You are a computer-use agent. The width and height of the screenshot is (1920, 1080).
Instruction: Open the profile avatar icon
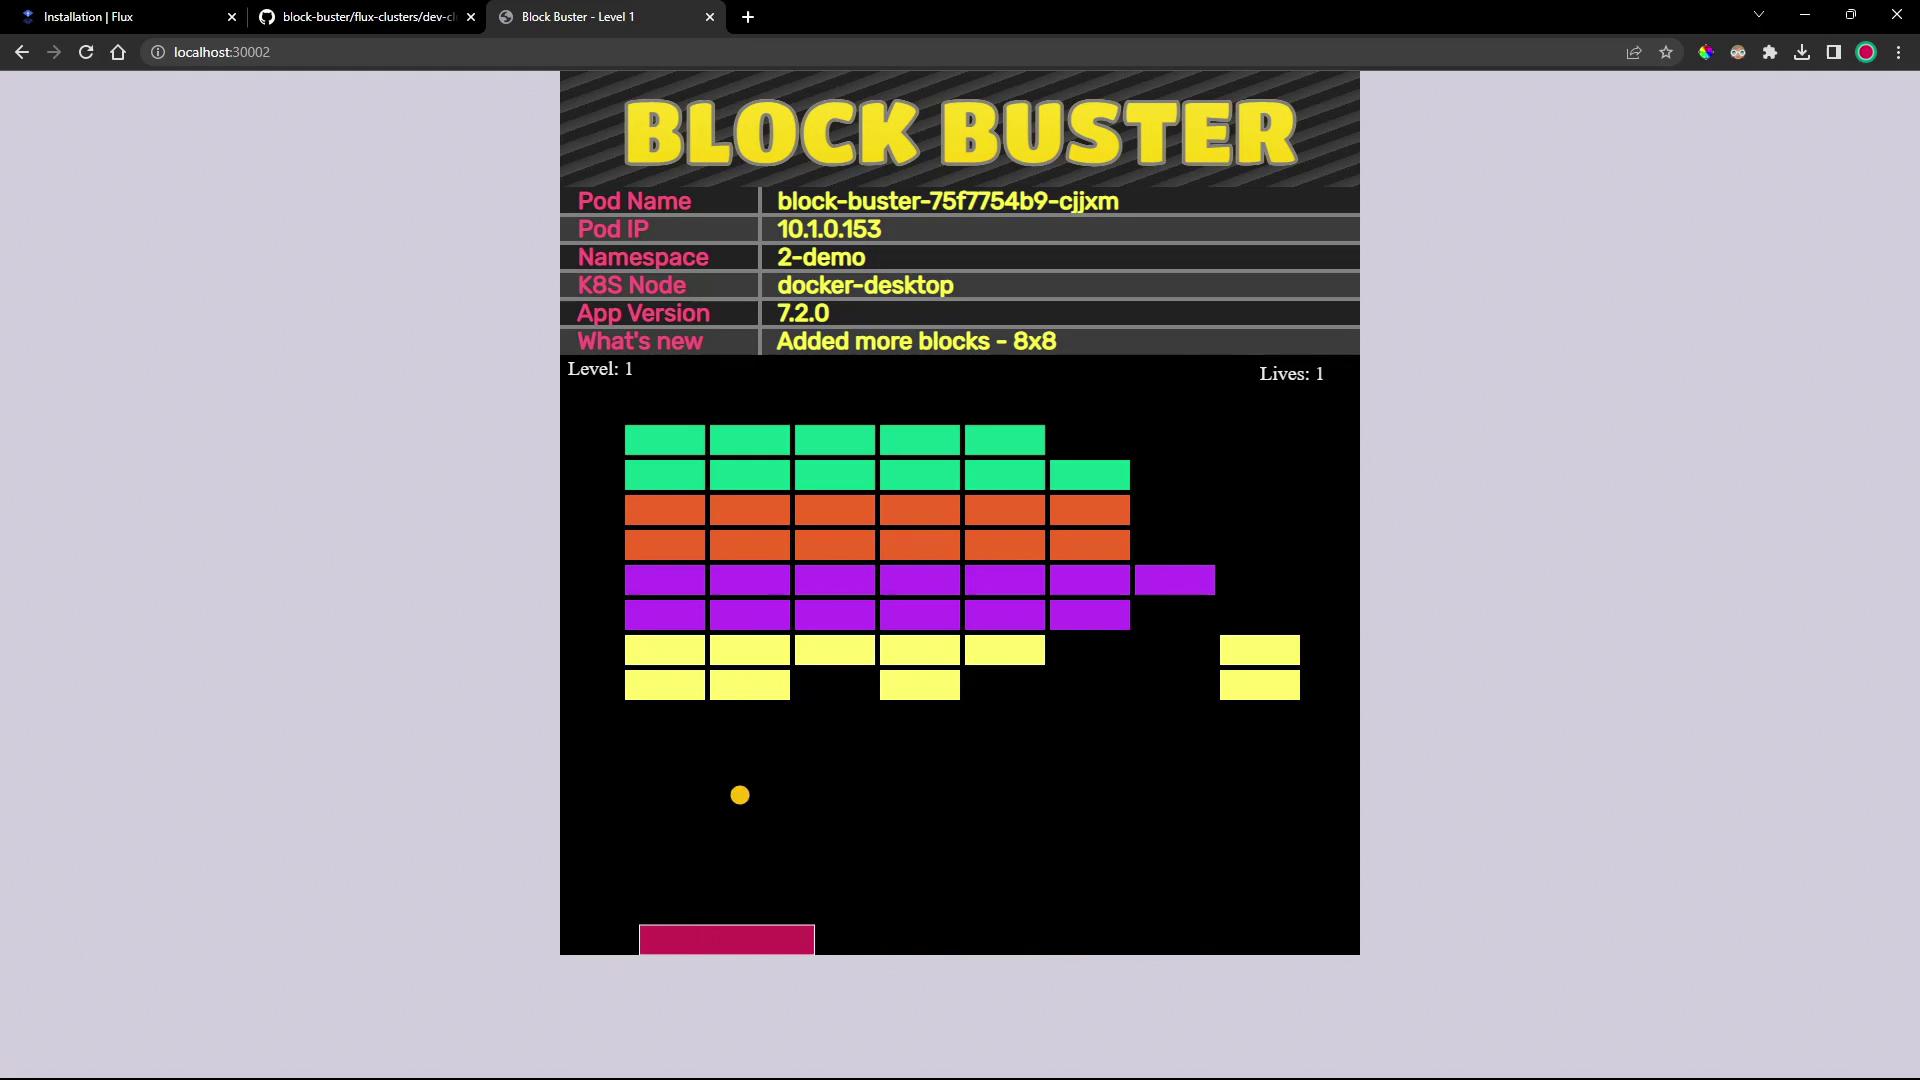1866,52
